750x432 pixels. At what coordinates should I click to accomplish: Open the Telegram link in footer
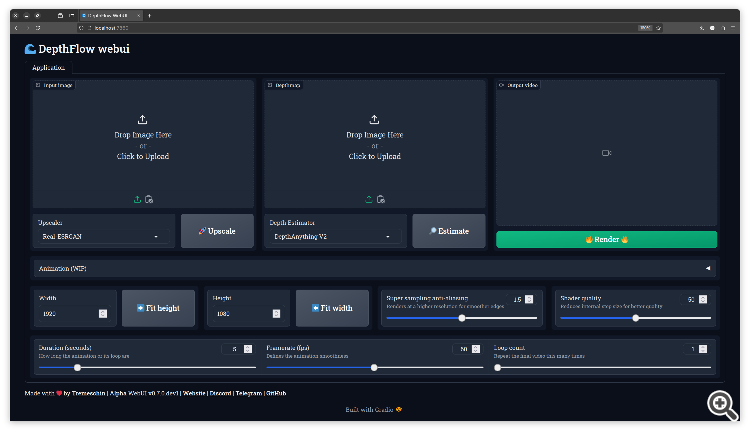[249, 393]
